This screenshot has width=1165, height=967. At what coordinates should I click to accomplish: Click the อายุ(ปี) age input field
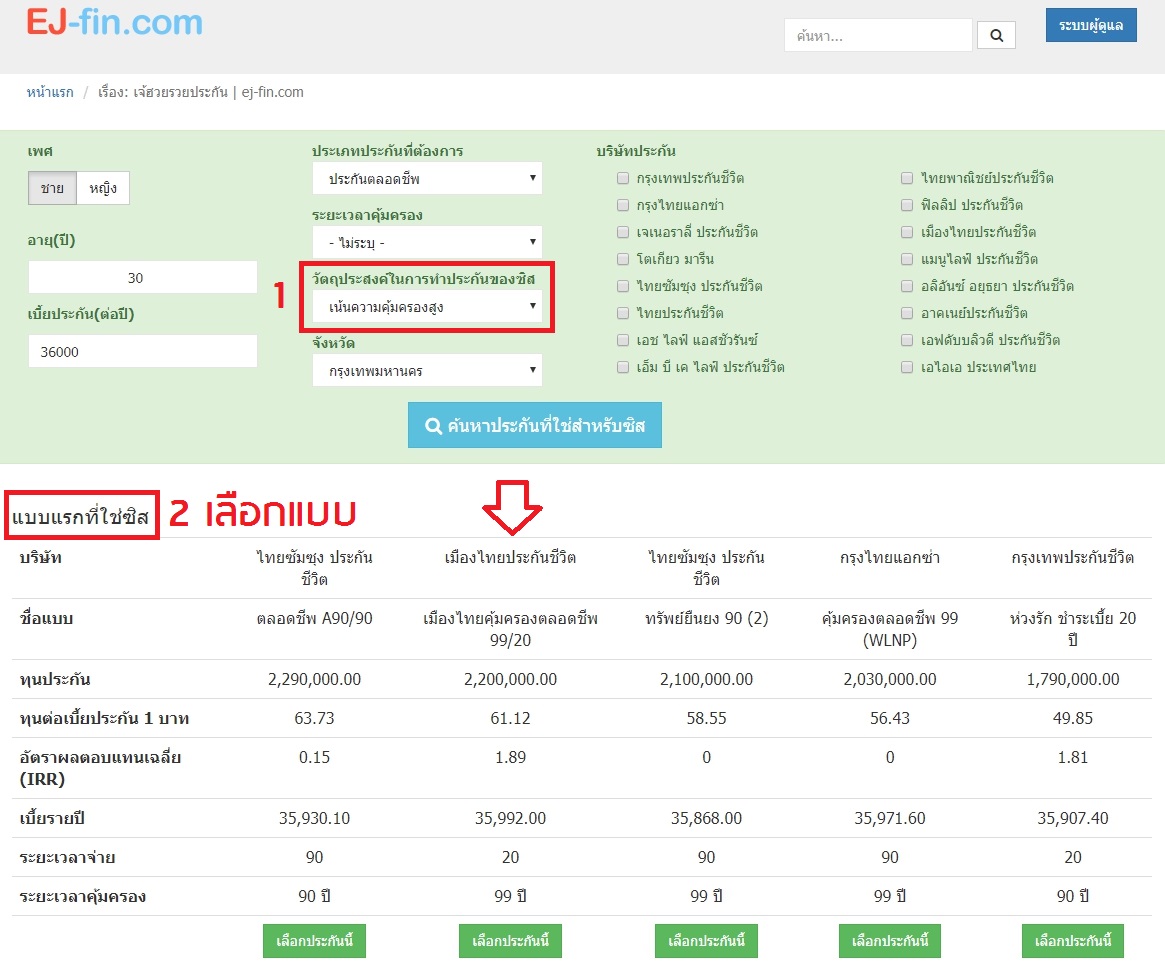tap(143, 278)
